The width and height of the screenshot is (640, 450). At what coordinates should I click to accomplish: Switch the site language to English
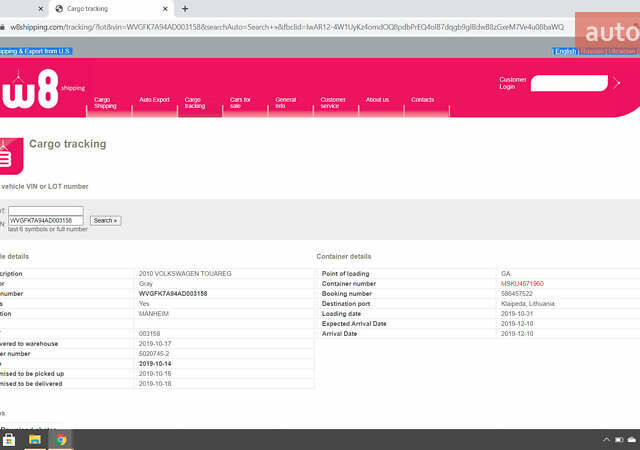tap(565, 51)
